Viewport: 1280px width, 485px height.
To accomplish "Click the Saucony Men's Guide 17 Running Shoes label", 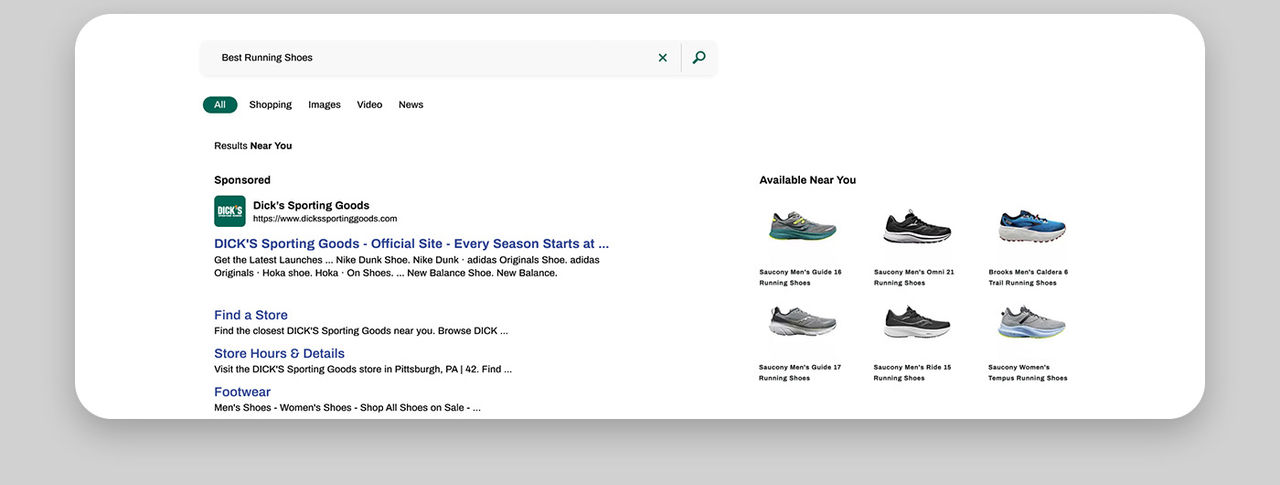I will [800, 372].
